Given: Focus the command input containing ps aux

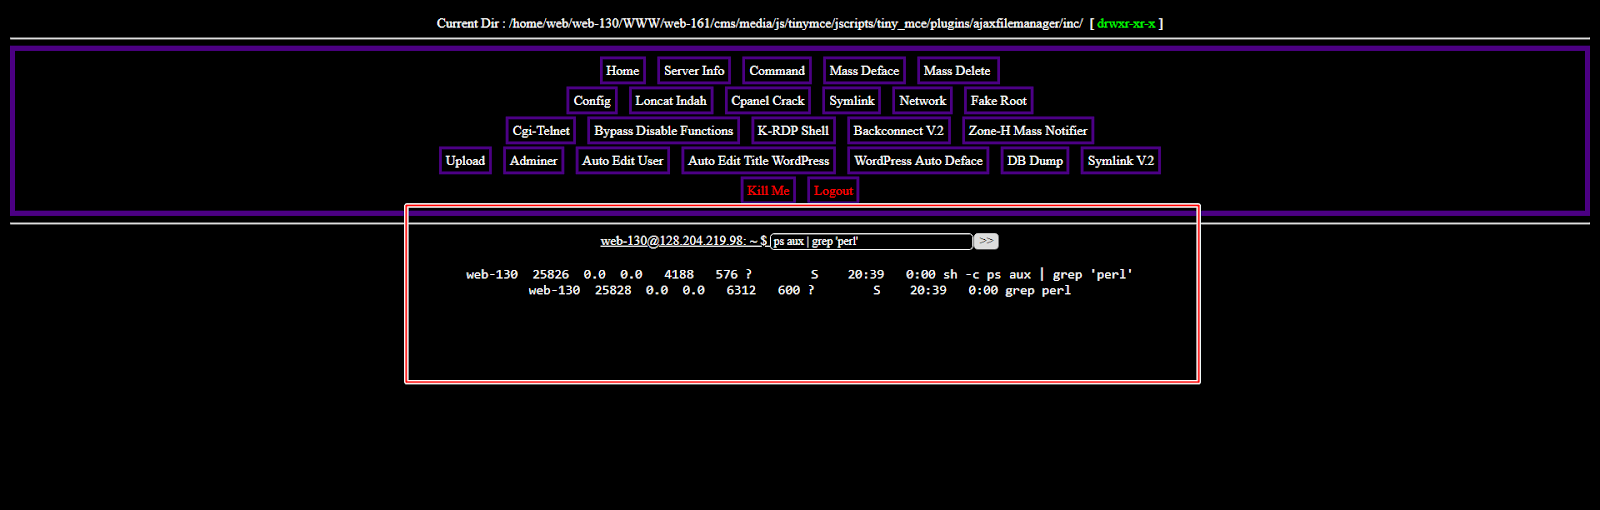Looking at the screenshot, I should point(871,241).
